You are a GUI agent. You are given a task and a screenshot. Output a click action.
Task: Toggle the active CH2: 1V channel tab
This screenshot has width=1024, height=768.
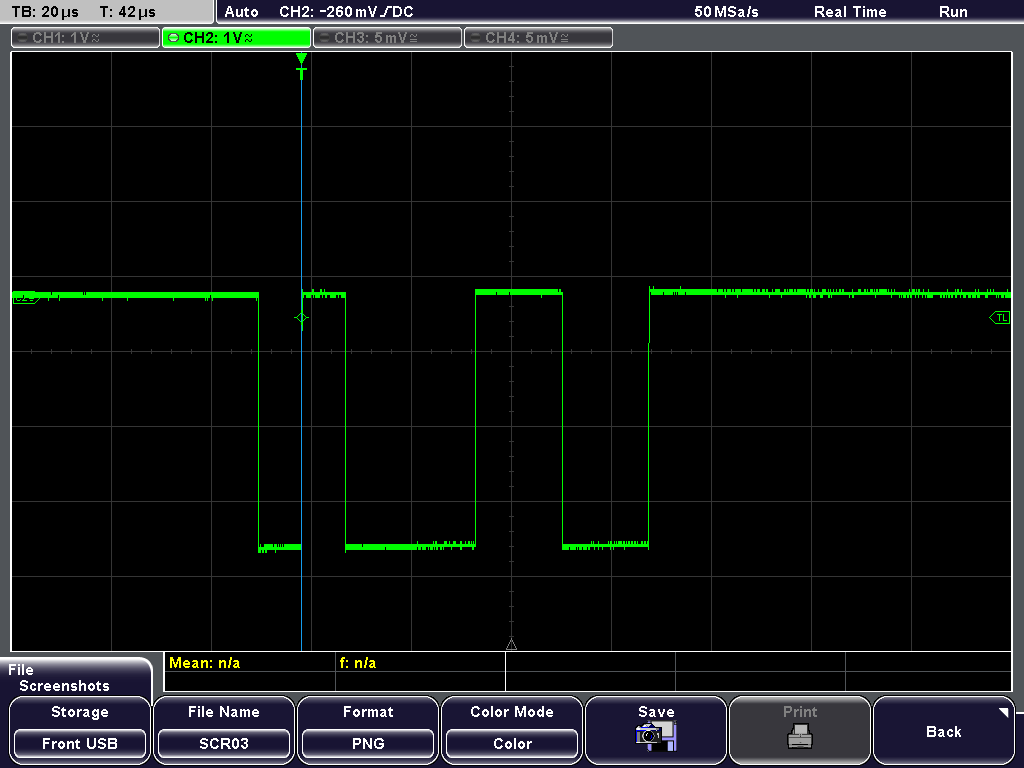[x=236, y=38]
